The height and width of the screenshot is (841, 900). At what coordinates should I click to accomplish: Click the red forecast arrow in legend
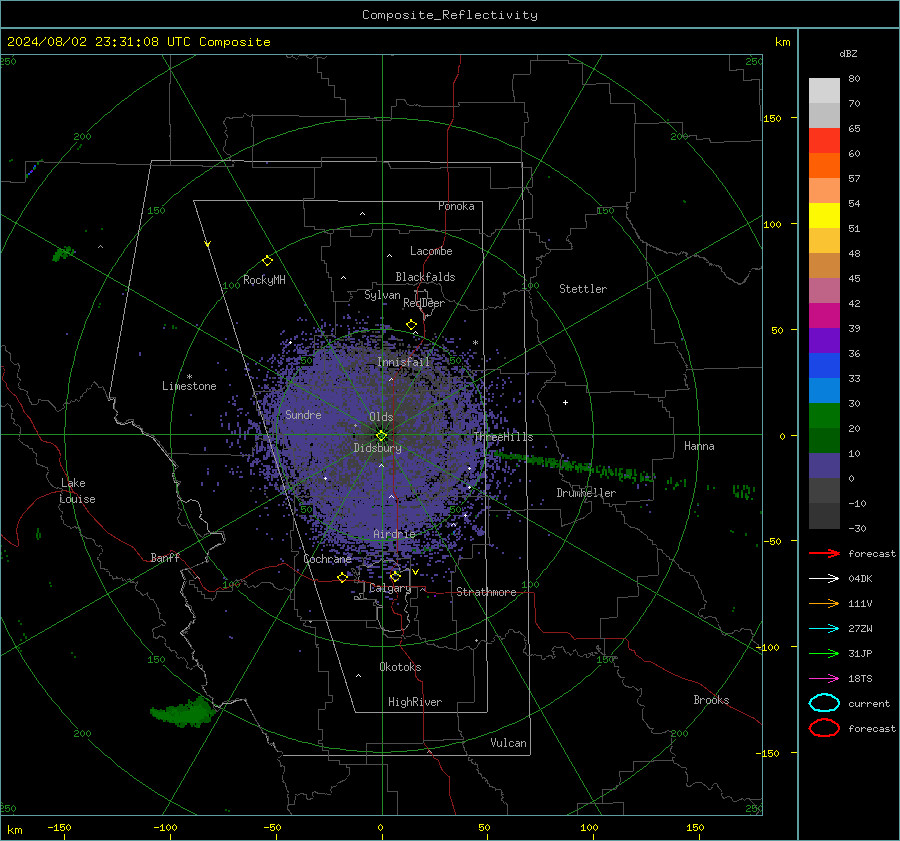[824, 553]
